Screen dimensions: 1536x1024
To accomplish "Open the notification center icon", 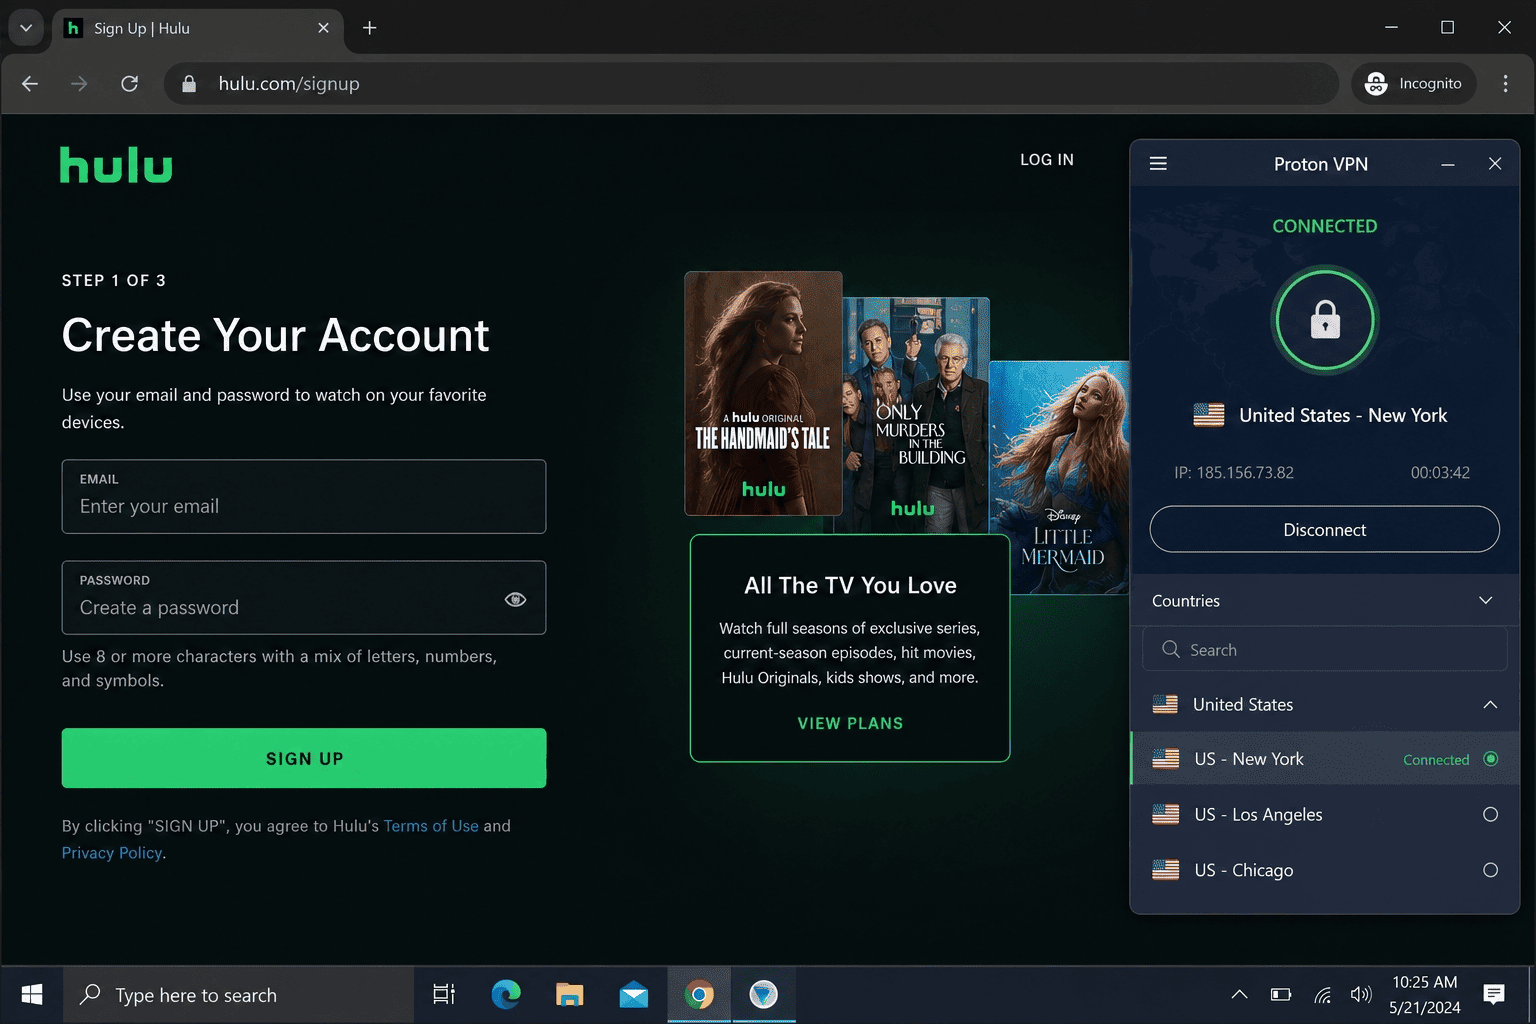I will [x=1494, y=995].
